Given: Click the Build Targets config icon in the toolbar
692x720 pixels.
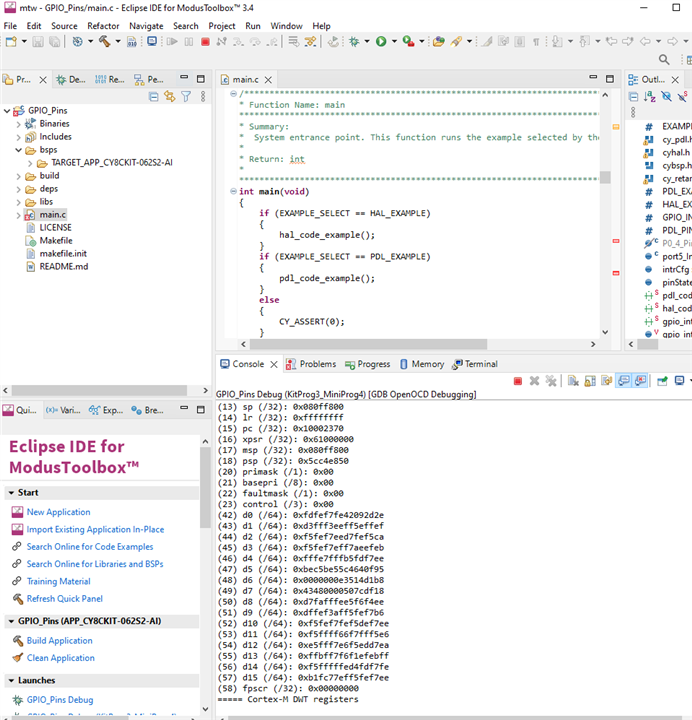Looking at the screenshot, I should [x=78, y=42].
